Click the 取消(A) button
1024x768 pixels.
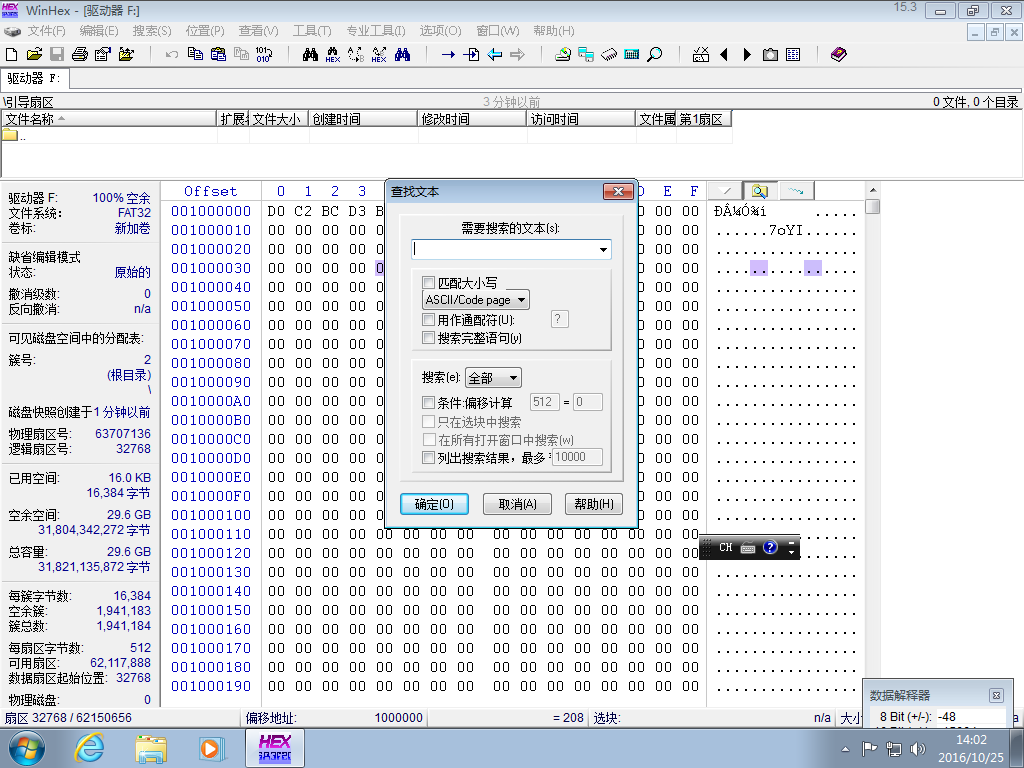pos(517,504)
